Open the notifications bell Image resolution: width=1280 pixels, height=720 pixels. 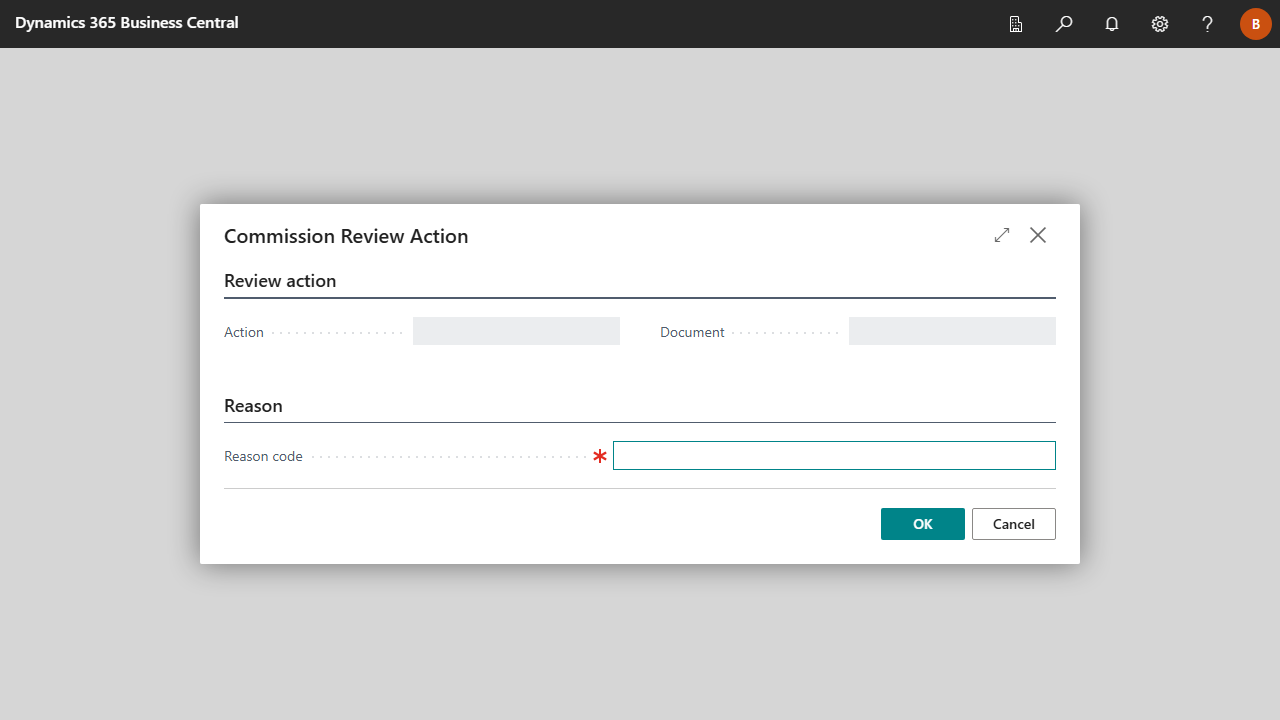coord(1112,24)
